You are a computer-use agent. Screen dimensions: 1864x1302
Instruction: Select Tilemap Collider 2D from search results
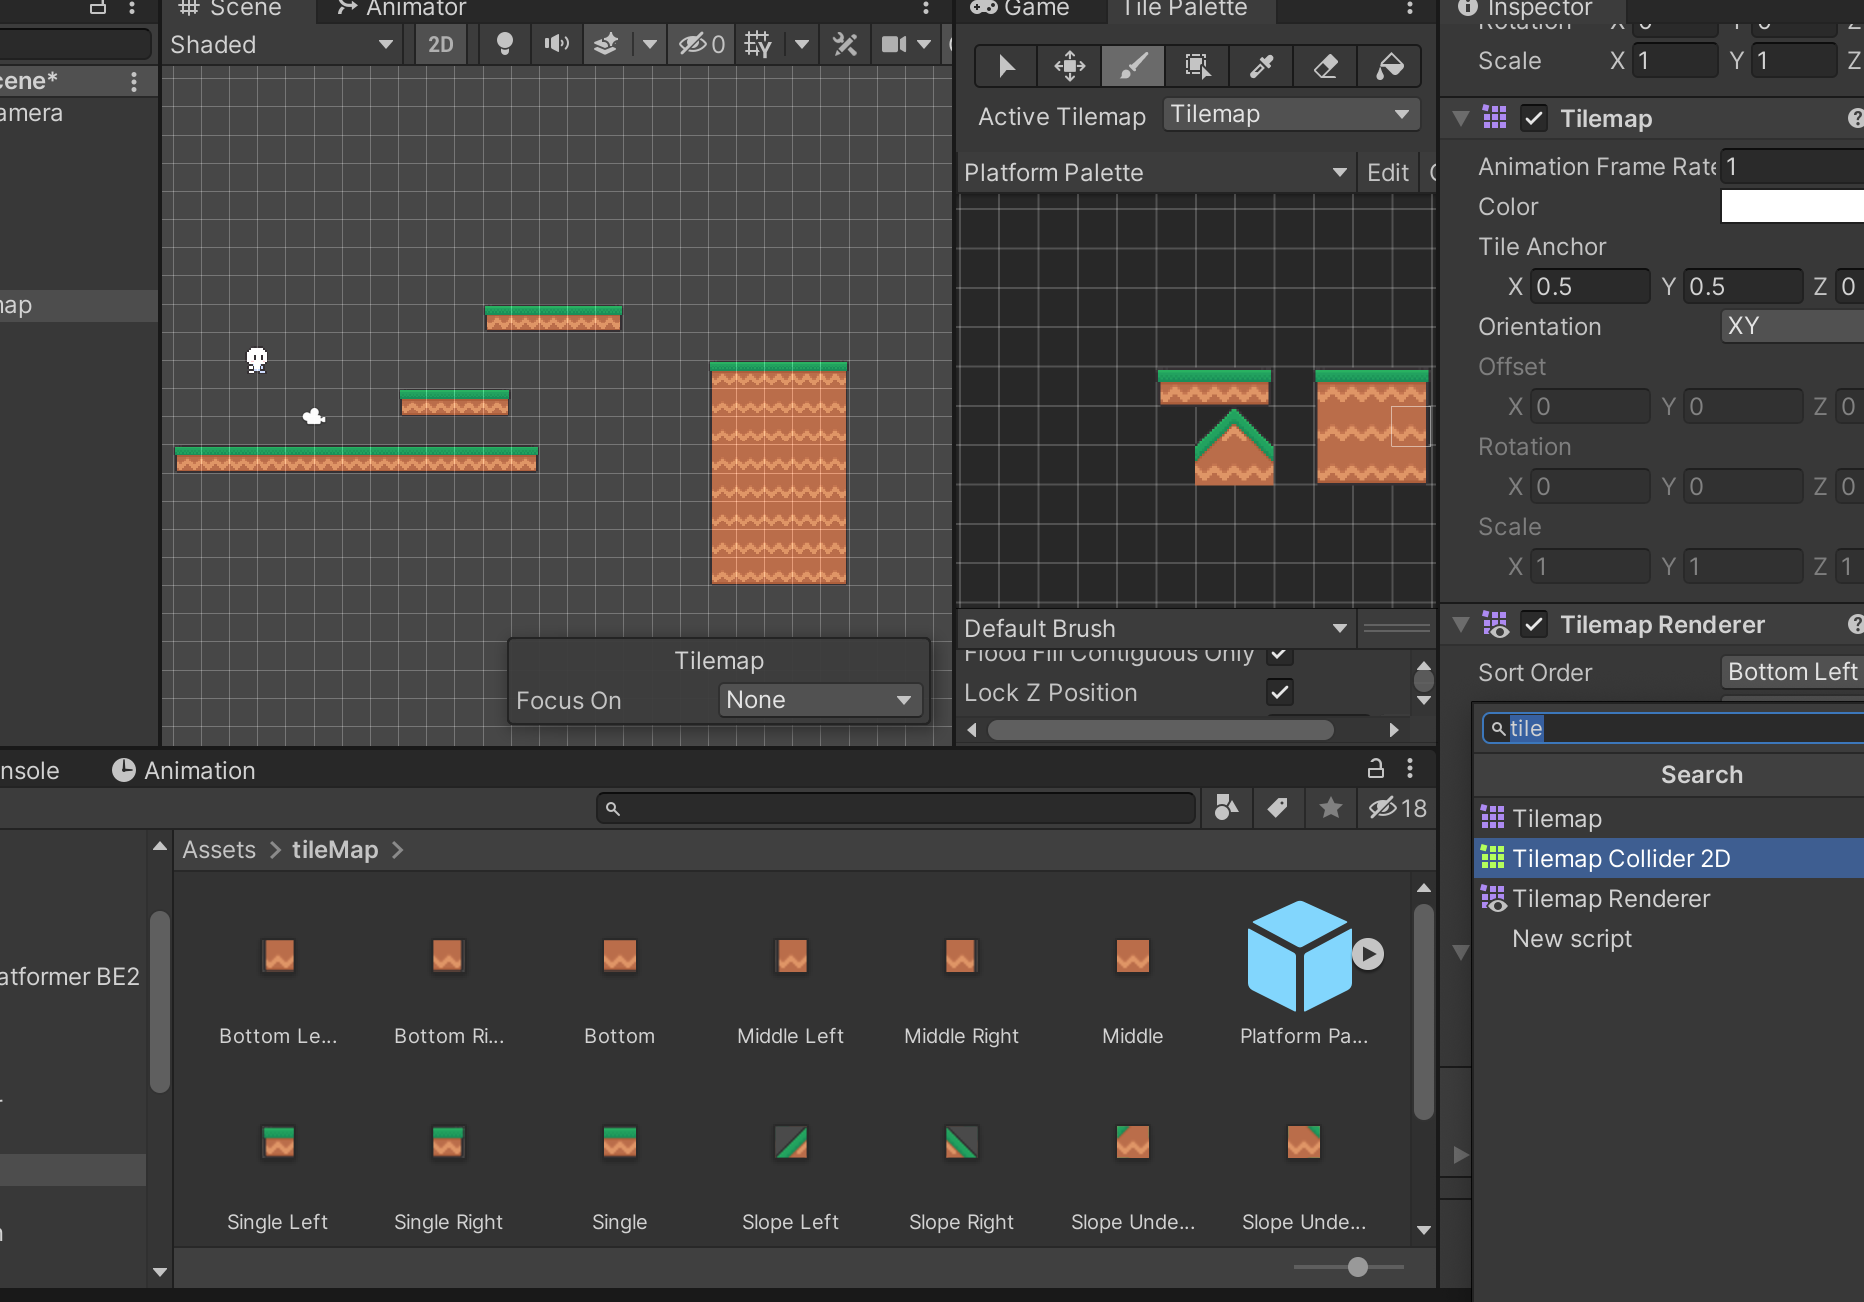pyautogui.click(x=1620, y=859)
